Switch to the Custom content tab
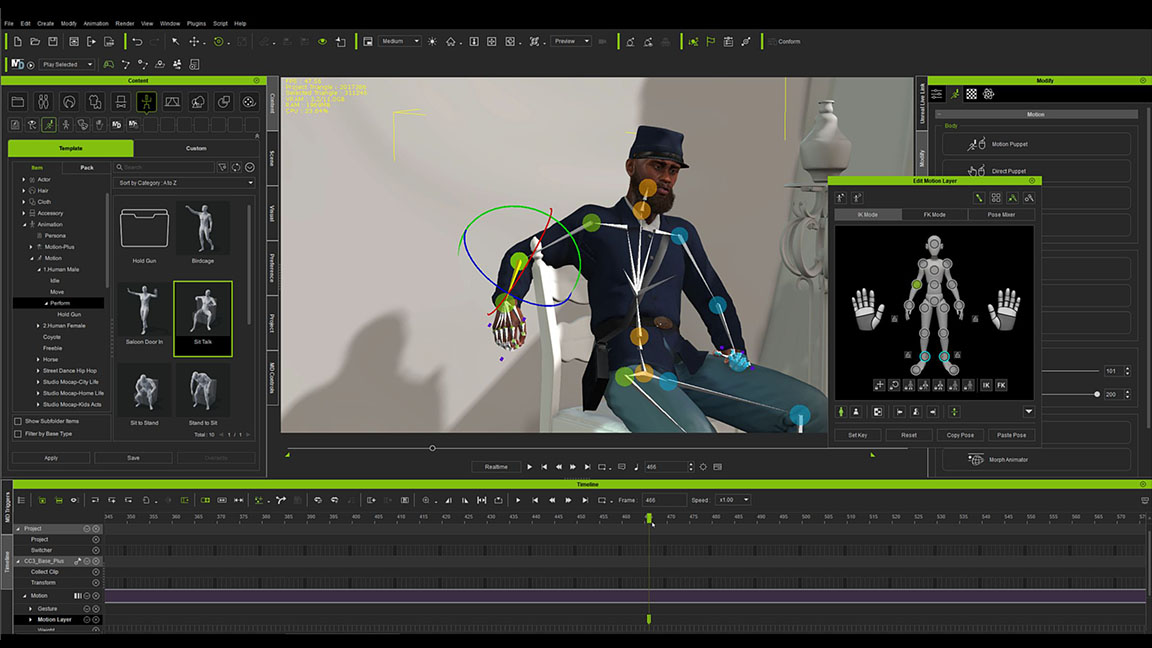Viewport: 1152px width, 648px height. [196, 148]
